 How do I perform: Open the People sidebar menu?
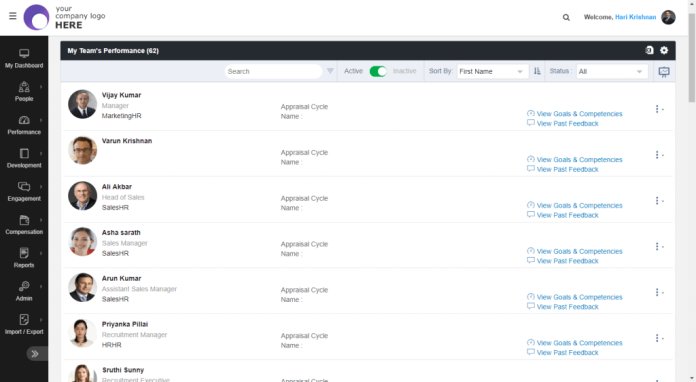(x=24, y=91)
